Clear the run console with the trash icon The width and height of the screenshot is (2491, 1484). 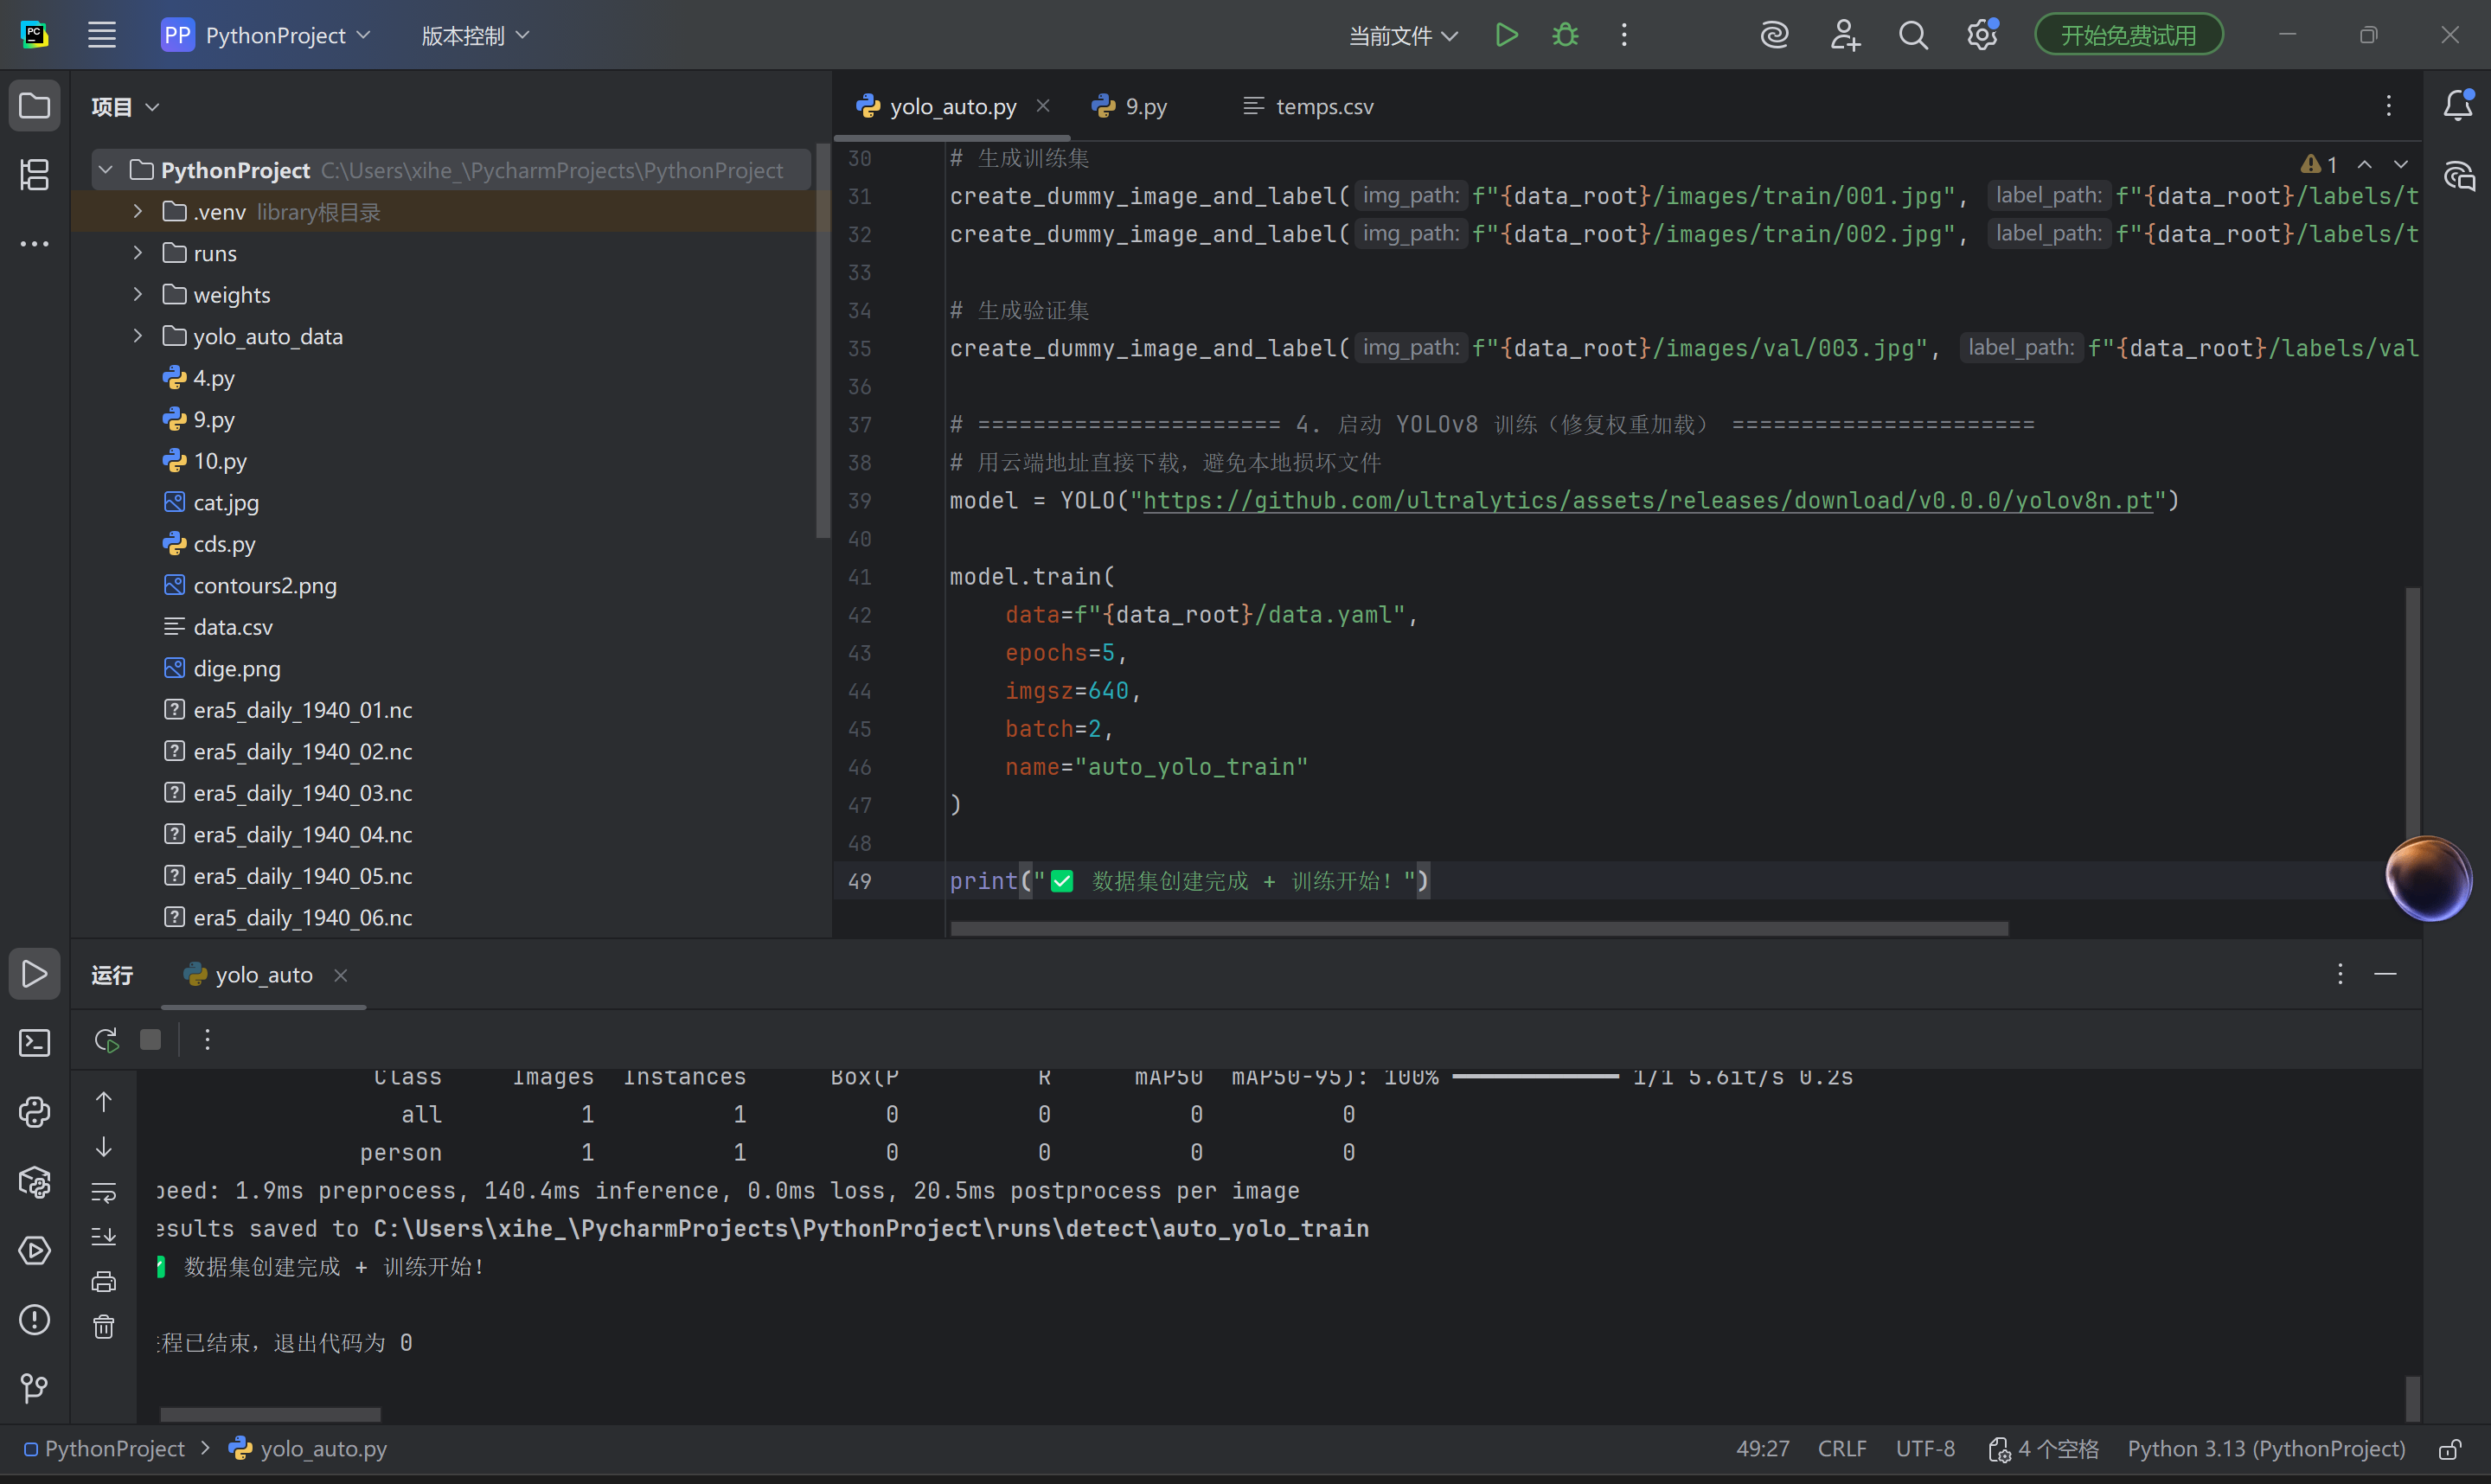pos(104,1327)
